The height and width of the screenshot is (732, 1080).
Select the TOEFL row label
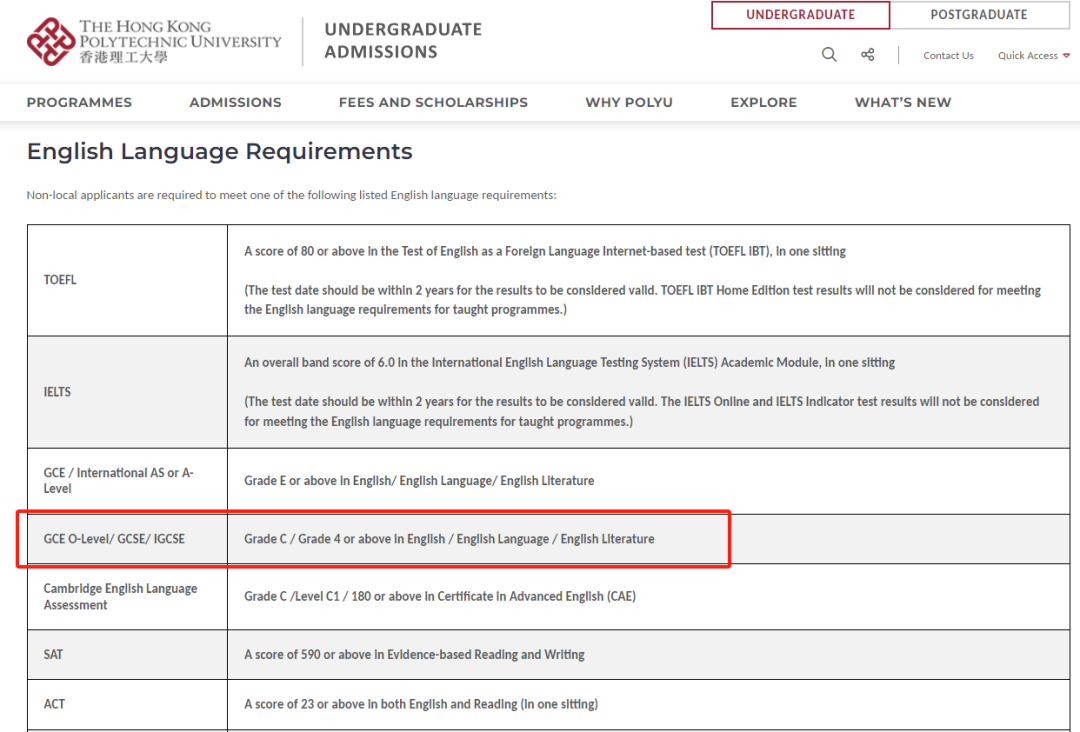click(x=60, y=280)
